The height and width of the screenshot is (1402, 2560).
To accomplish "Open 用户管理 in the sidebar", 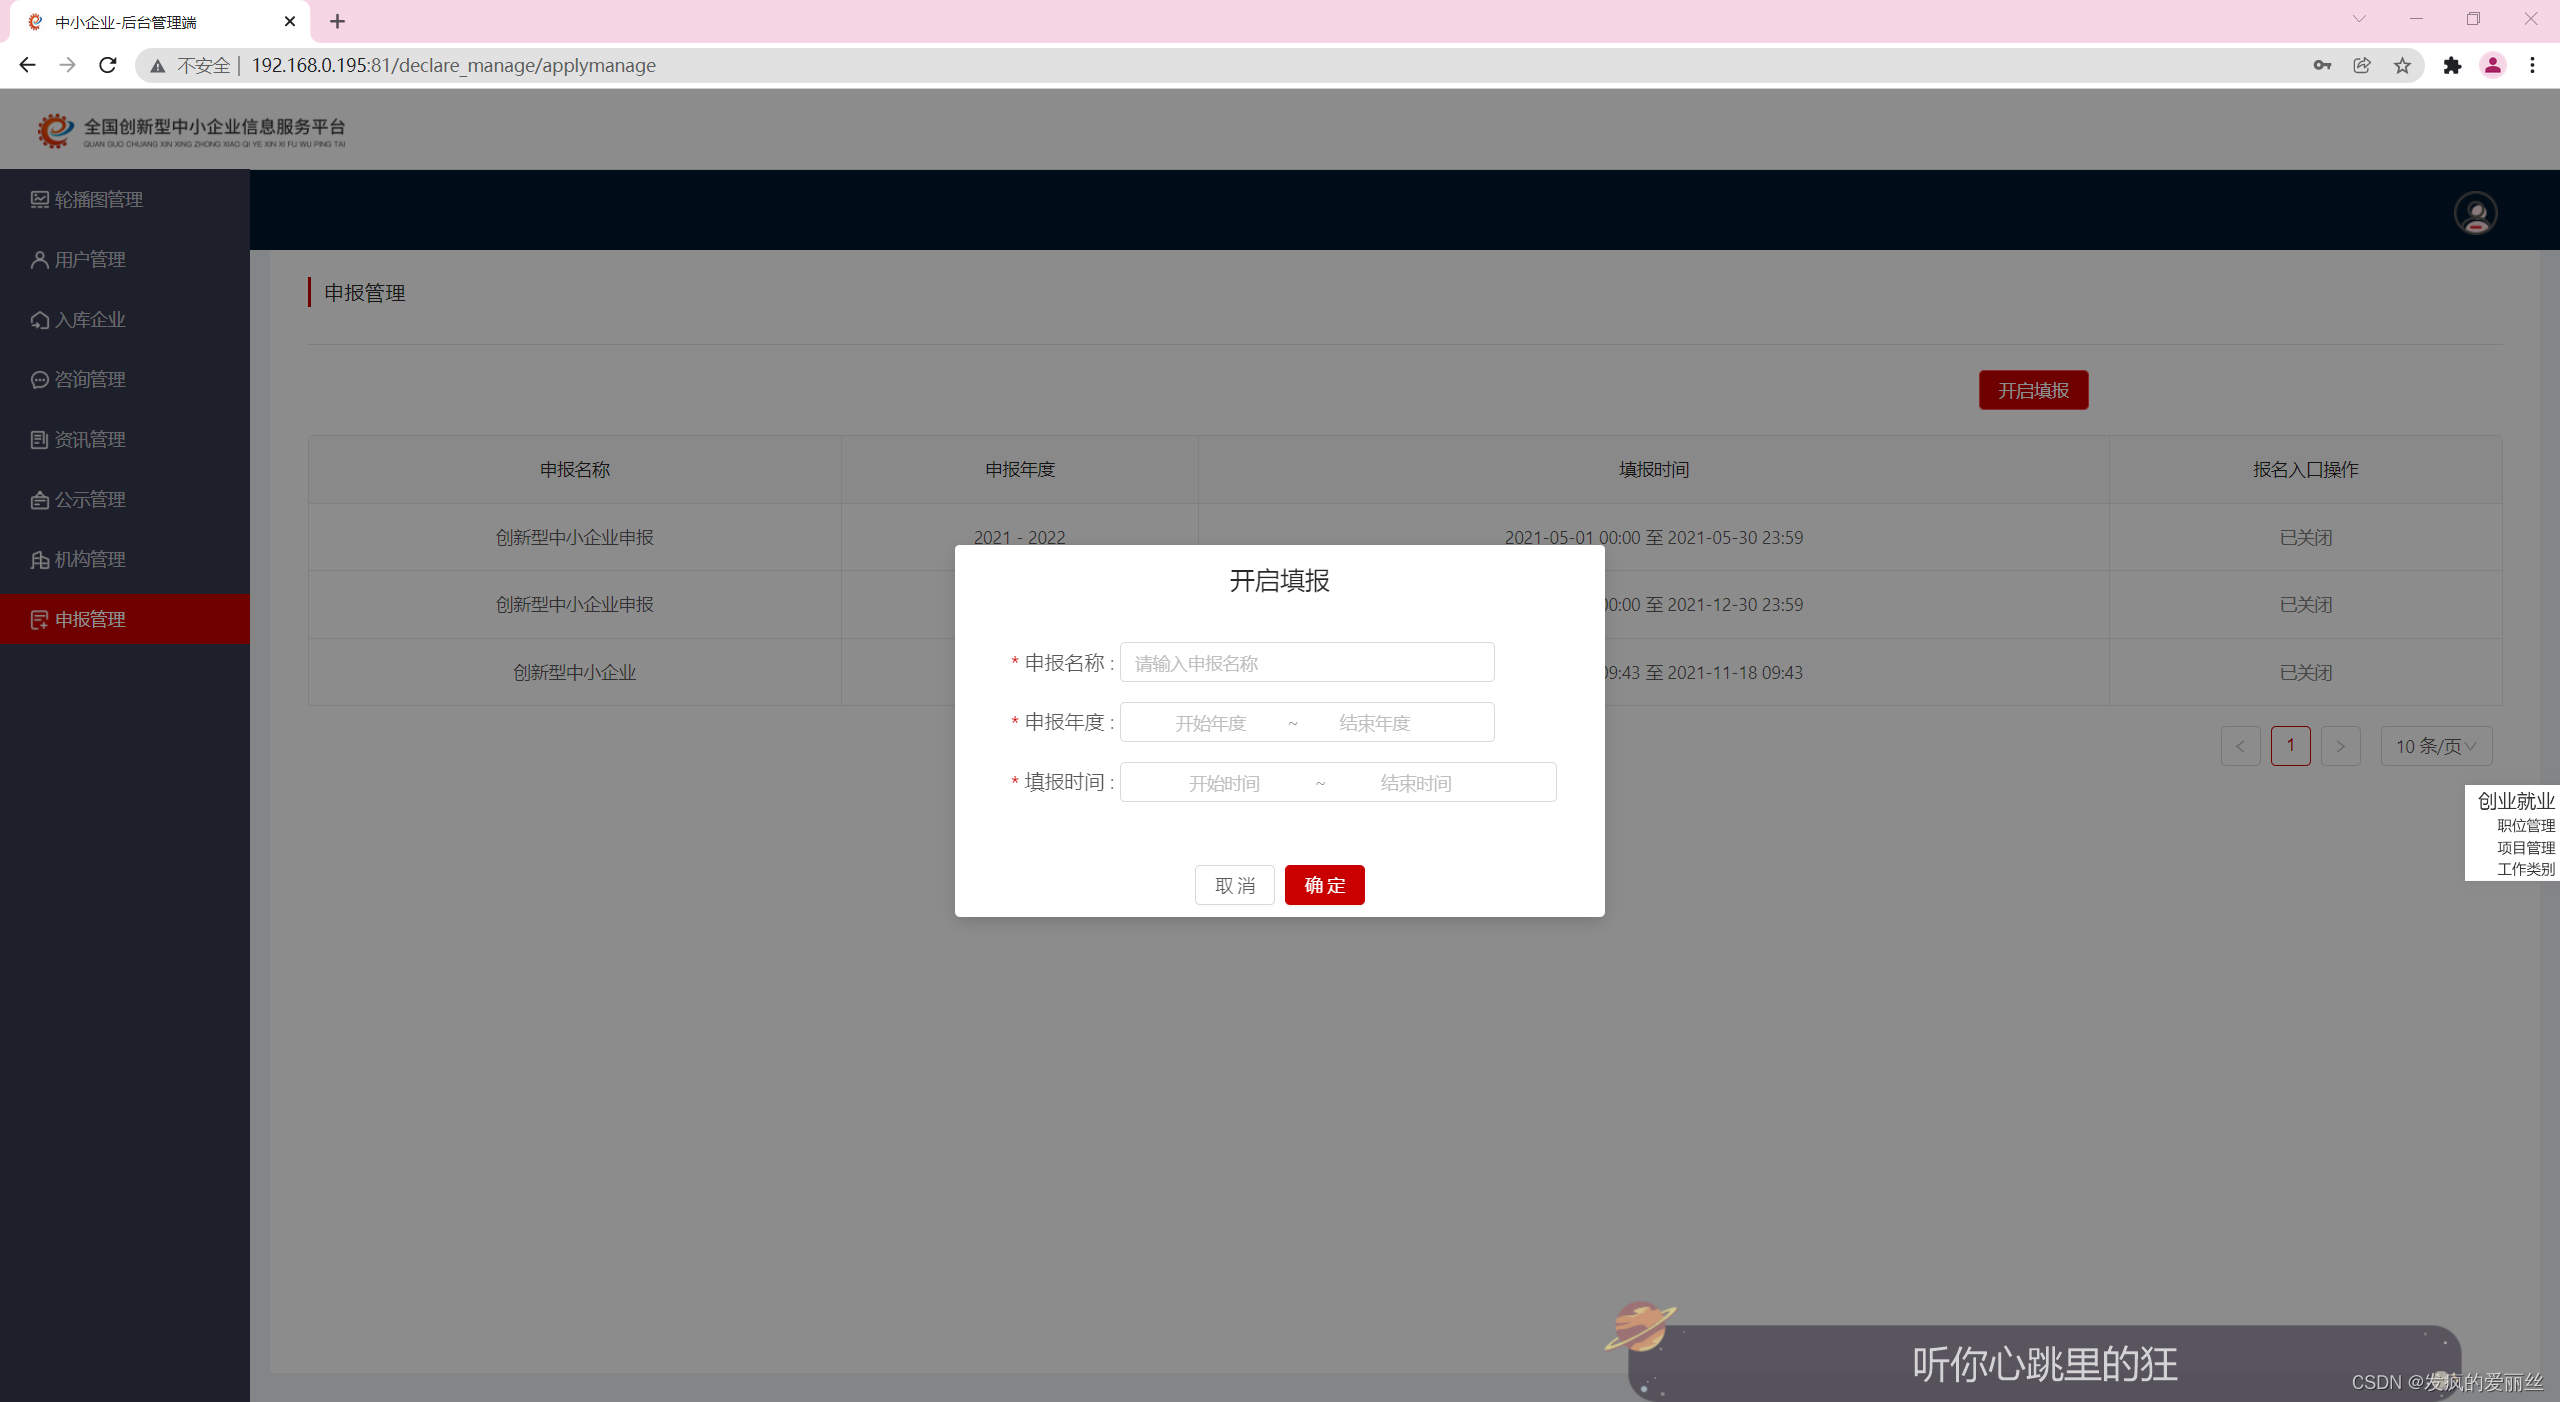I will pos(90,260).
